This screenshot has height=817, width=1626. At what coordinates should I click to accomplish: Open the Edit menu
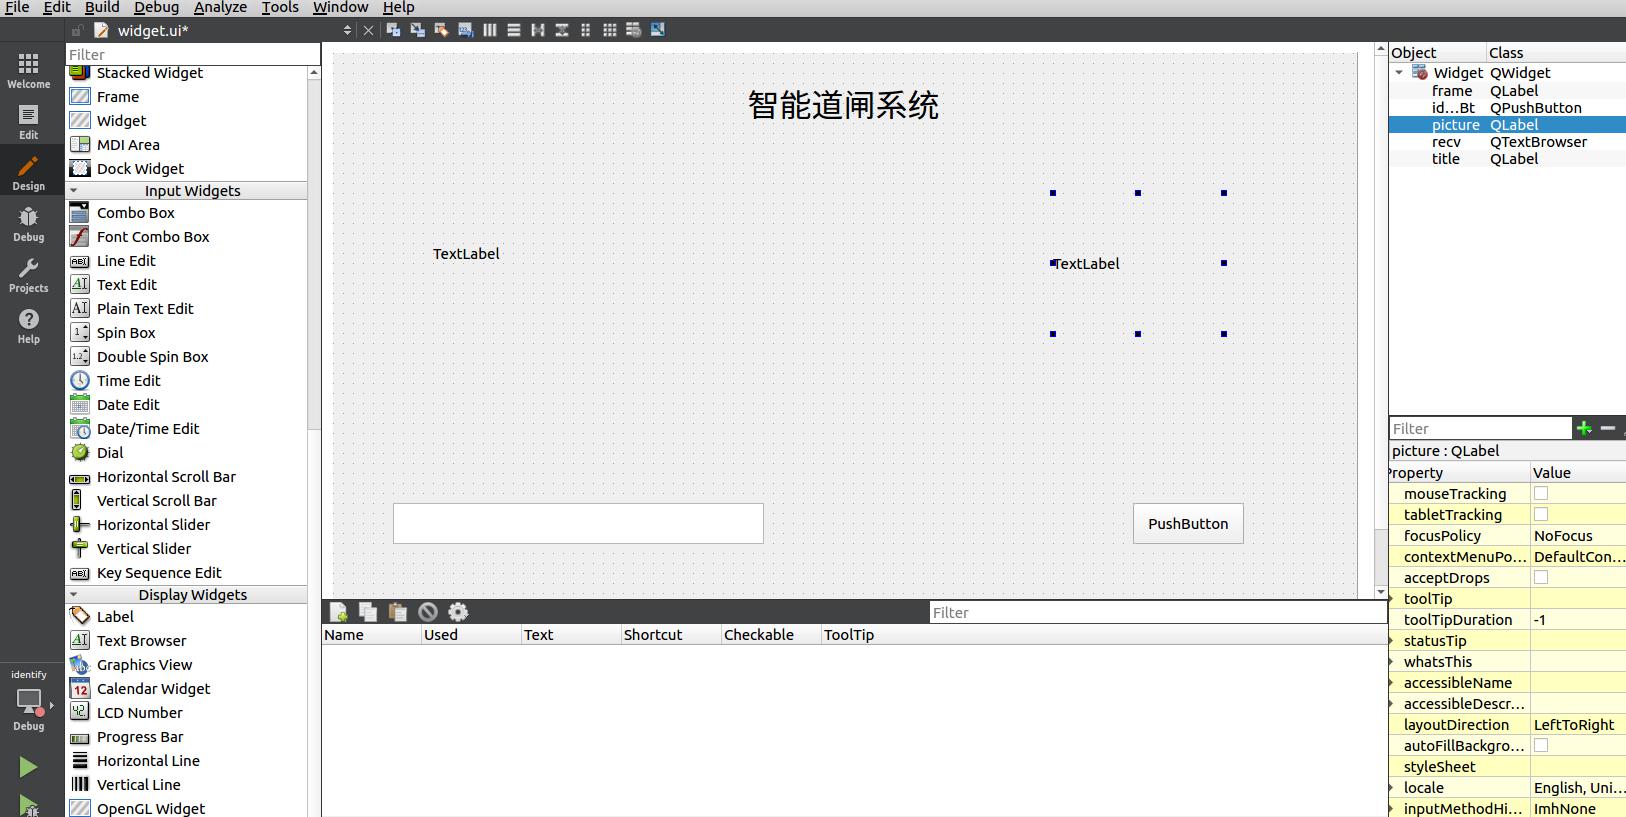pos(57,7)
